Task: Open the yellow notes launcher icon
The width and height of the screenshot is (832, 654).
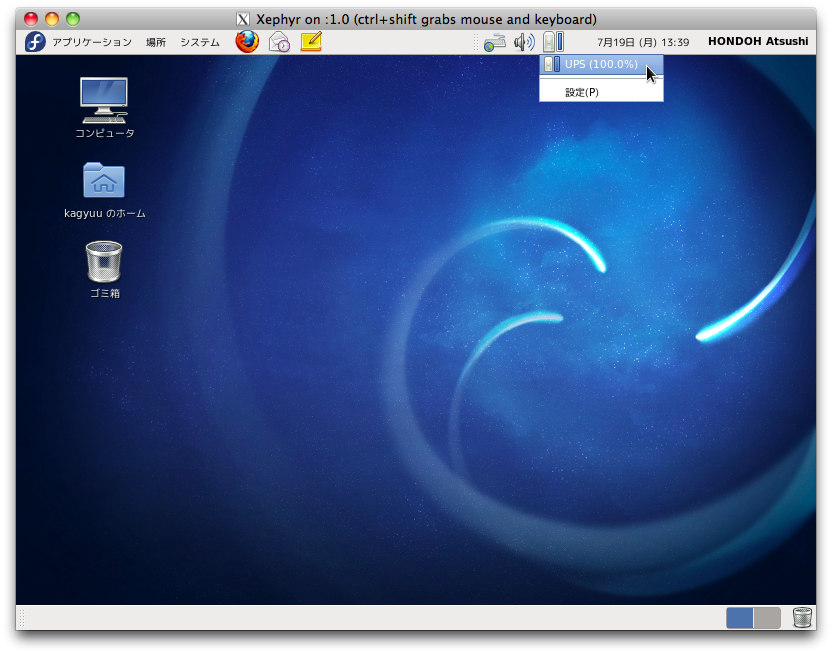Action: [311, 42]
